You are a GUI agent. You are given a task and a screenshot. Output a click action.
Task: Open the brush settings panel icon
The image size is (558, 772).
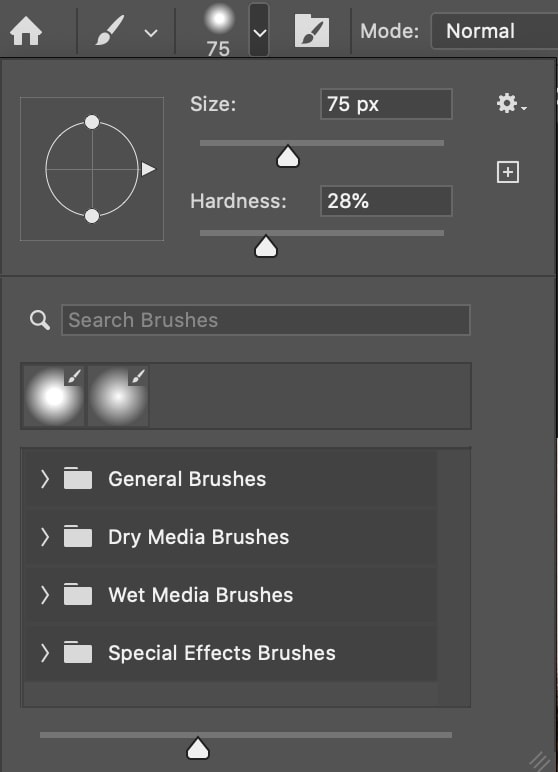click(x=312, y=31)
